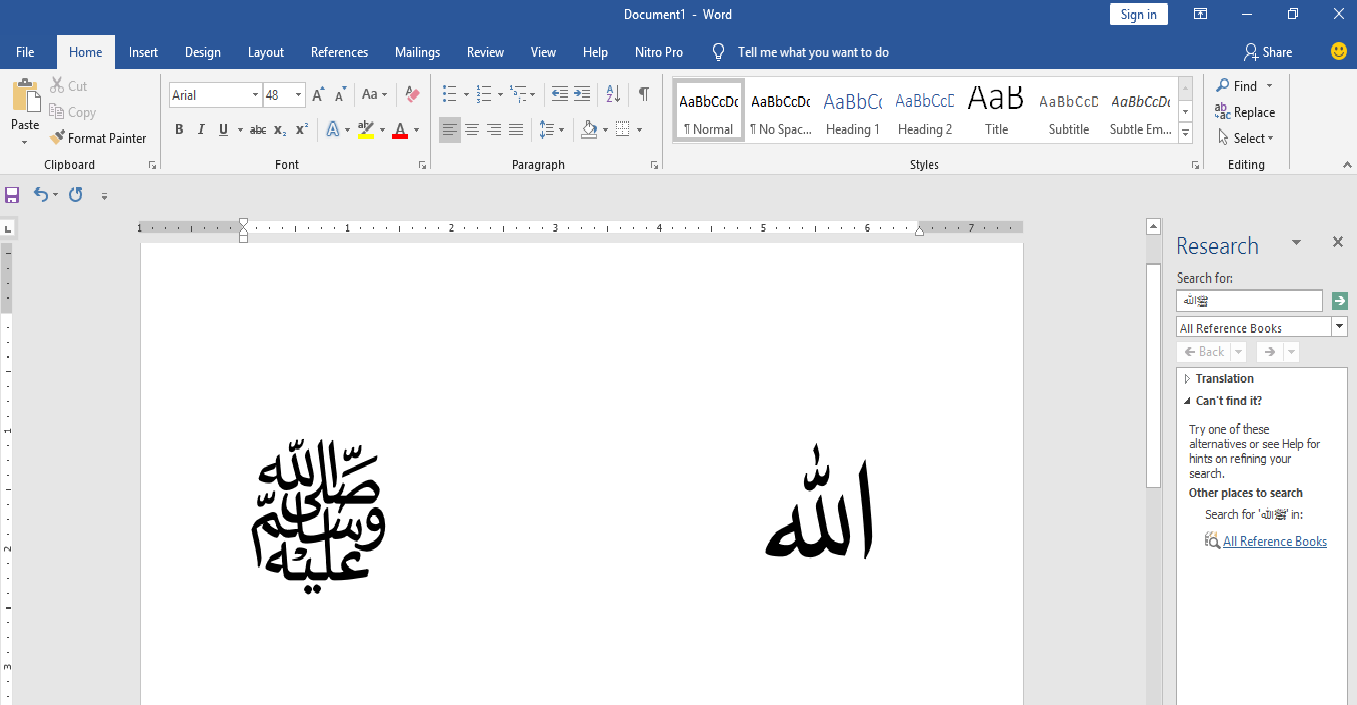Image resolution: width=1357 pixels, height=705 pixels.
Task: Undo last action arrow
Action: click(40, 195)
